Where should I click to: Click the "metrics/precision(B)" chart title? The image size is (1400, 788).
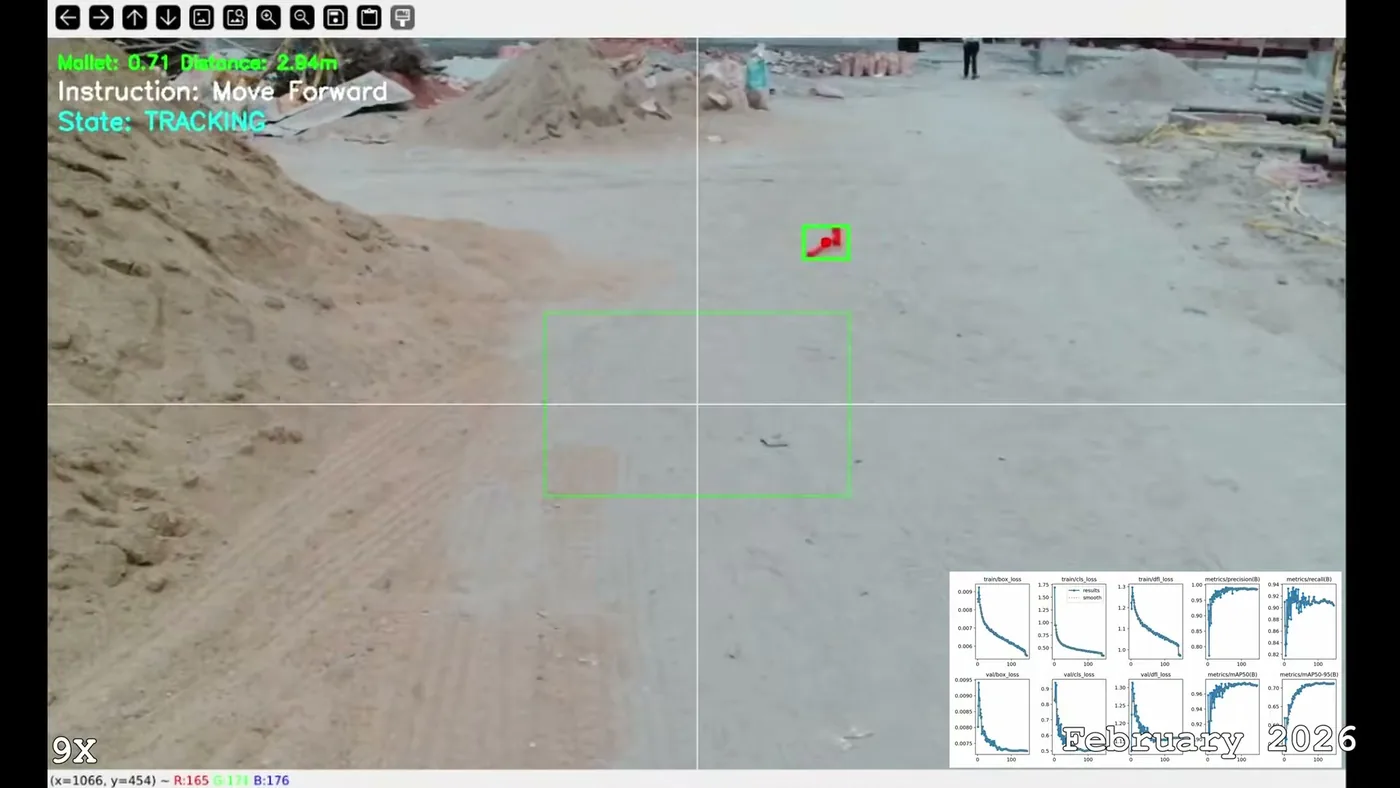(x=1233, y=580)
